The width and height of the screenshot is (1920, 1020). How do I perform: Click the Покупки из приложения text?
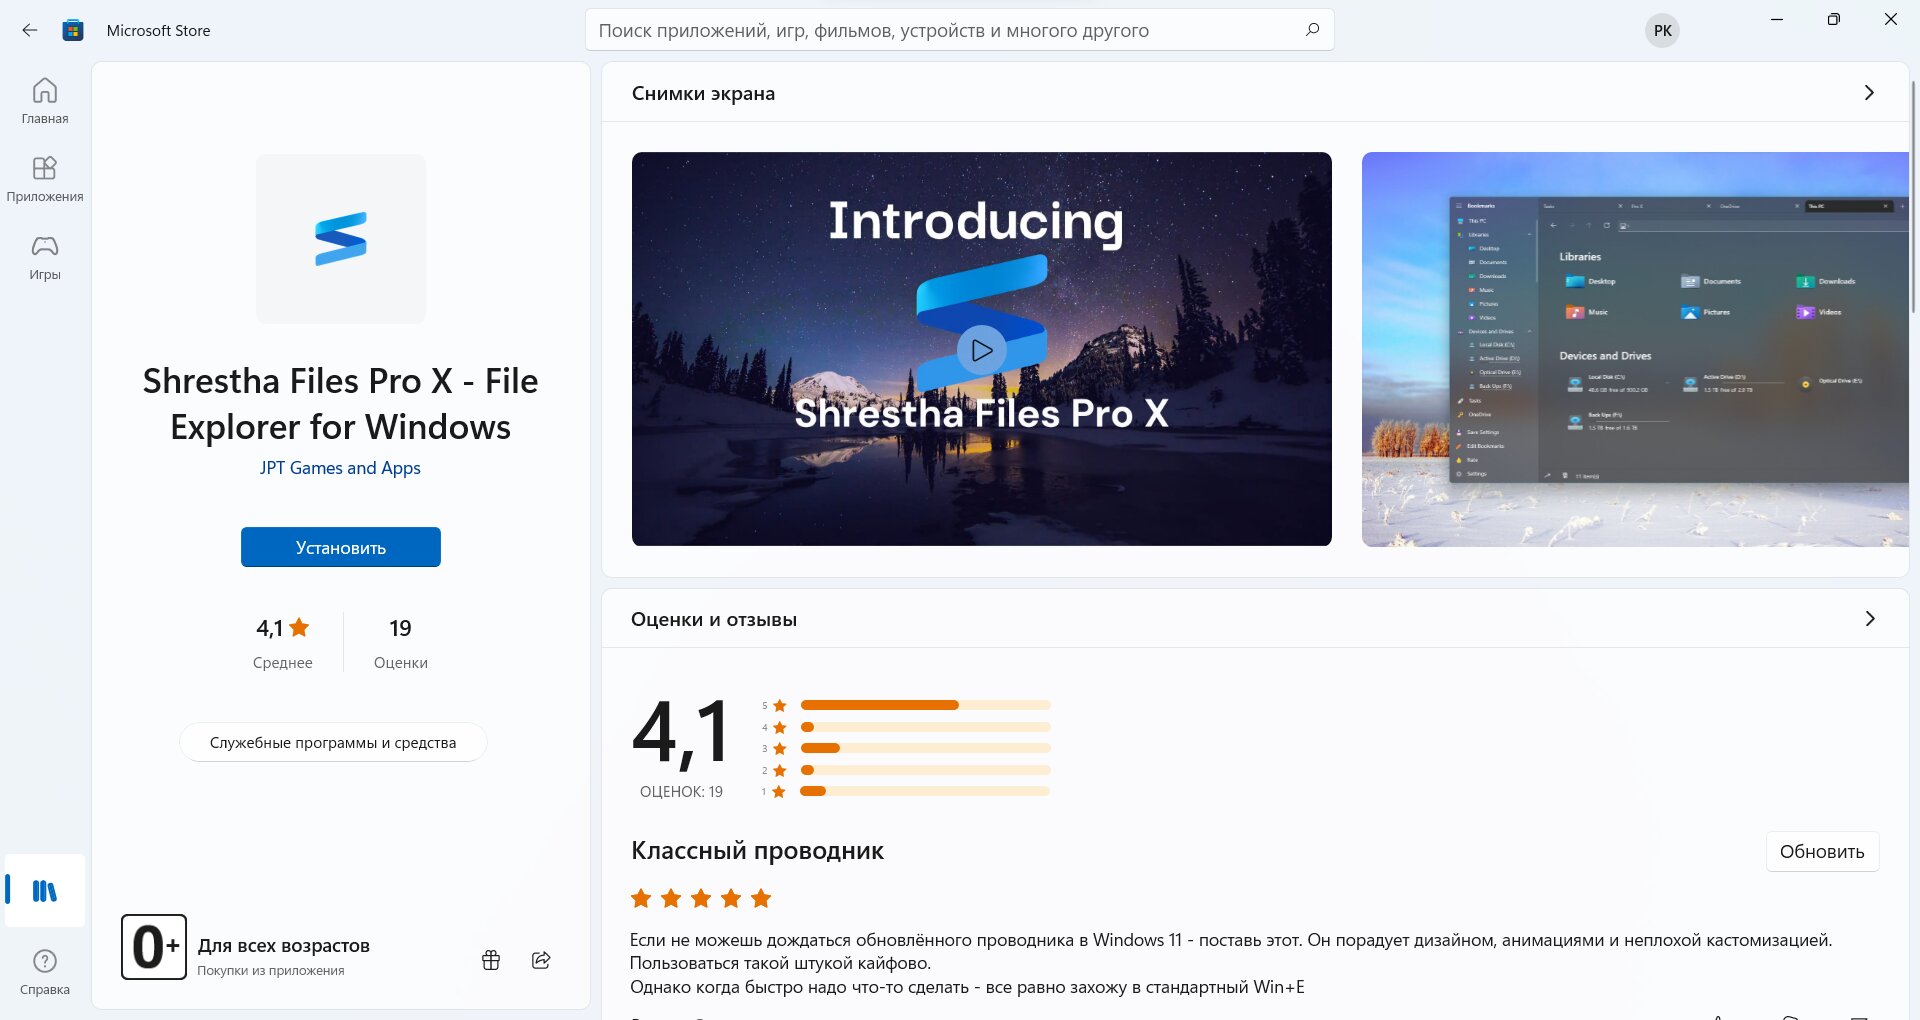[271, 970]
